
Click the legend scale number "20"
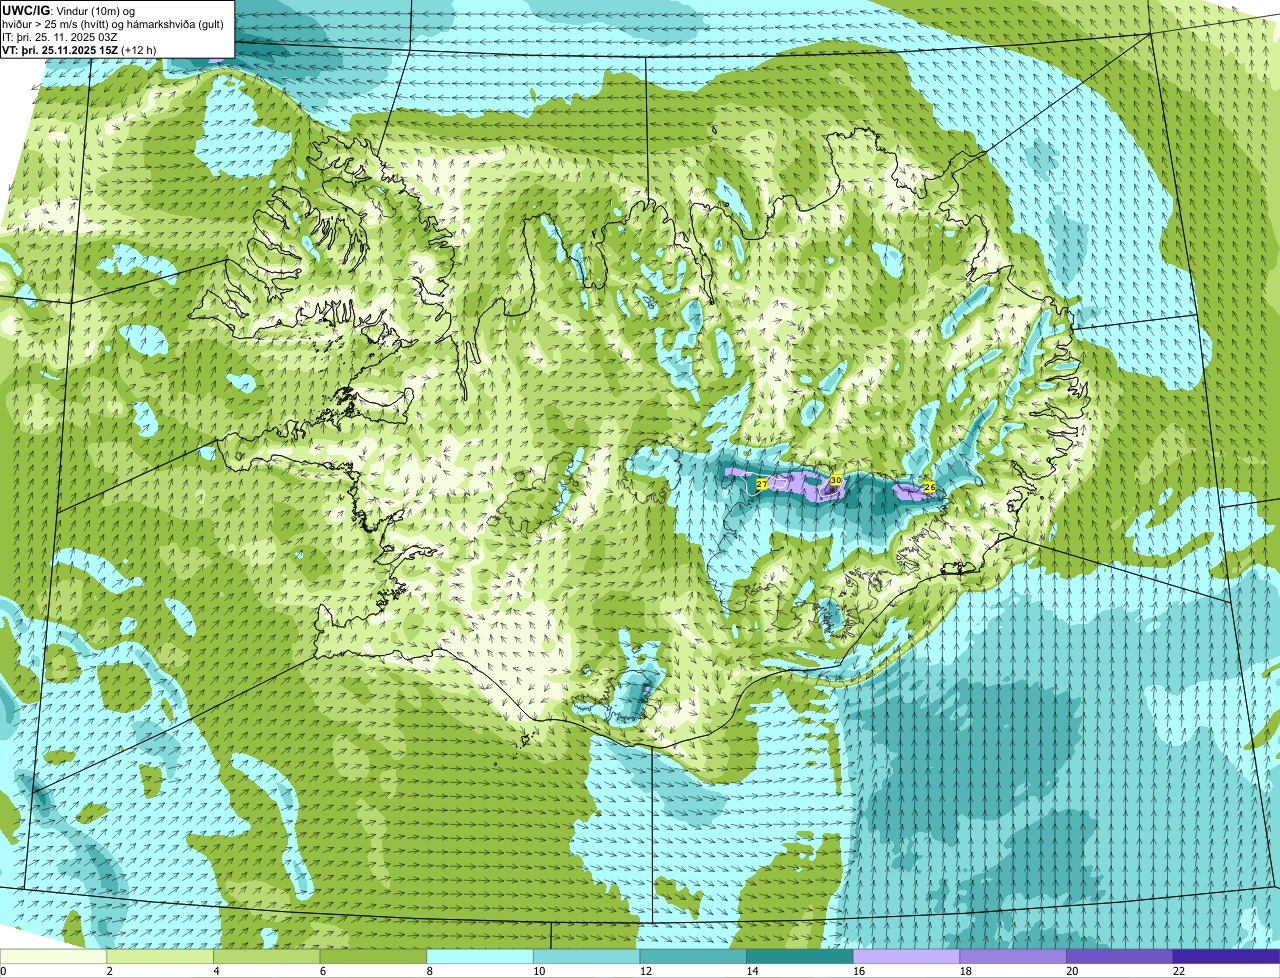pos(1072,971)
